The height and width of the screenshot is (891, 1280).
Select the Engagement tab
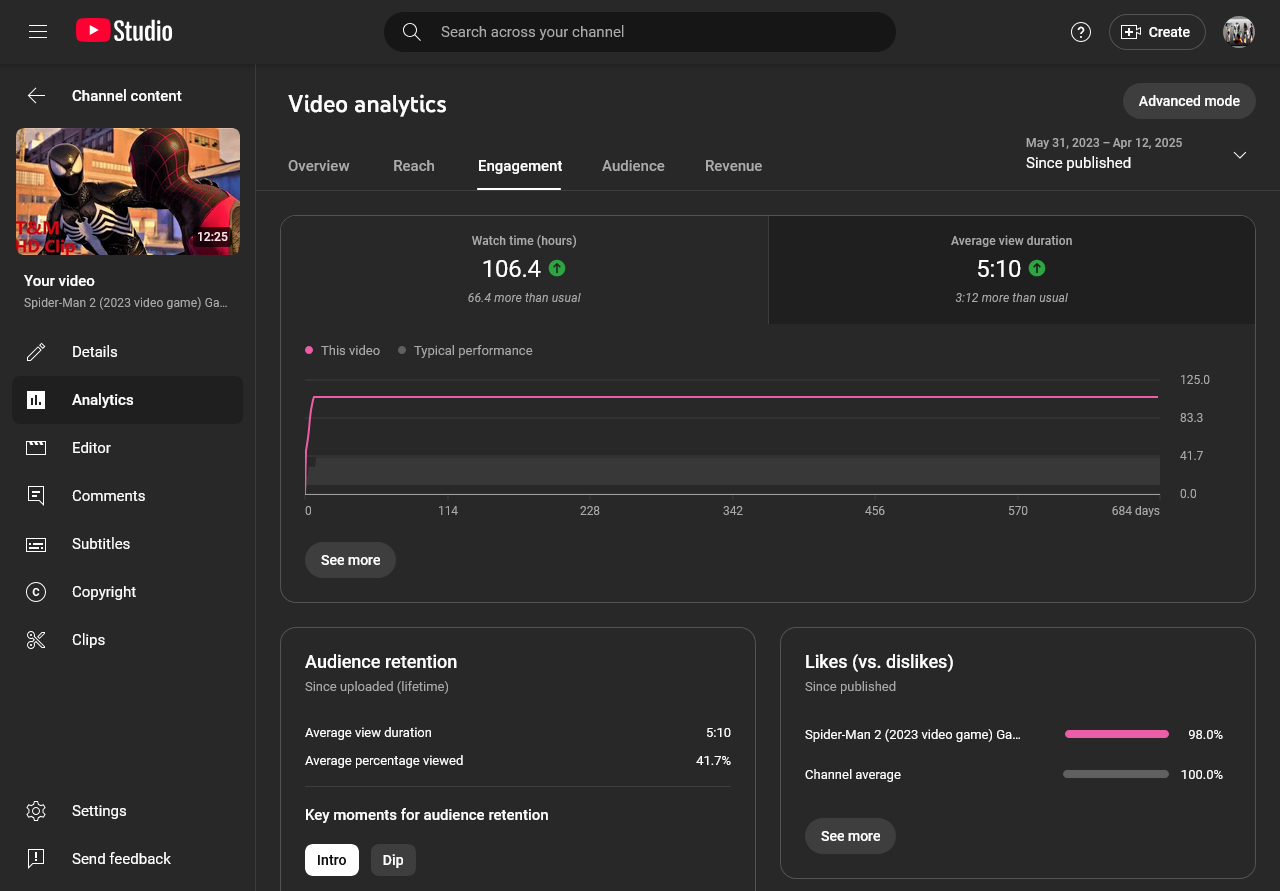pyautogui.click(x=520, y=166)
